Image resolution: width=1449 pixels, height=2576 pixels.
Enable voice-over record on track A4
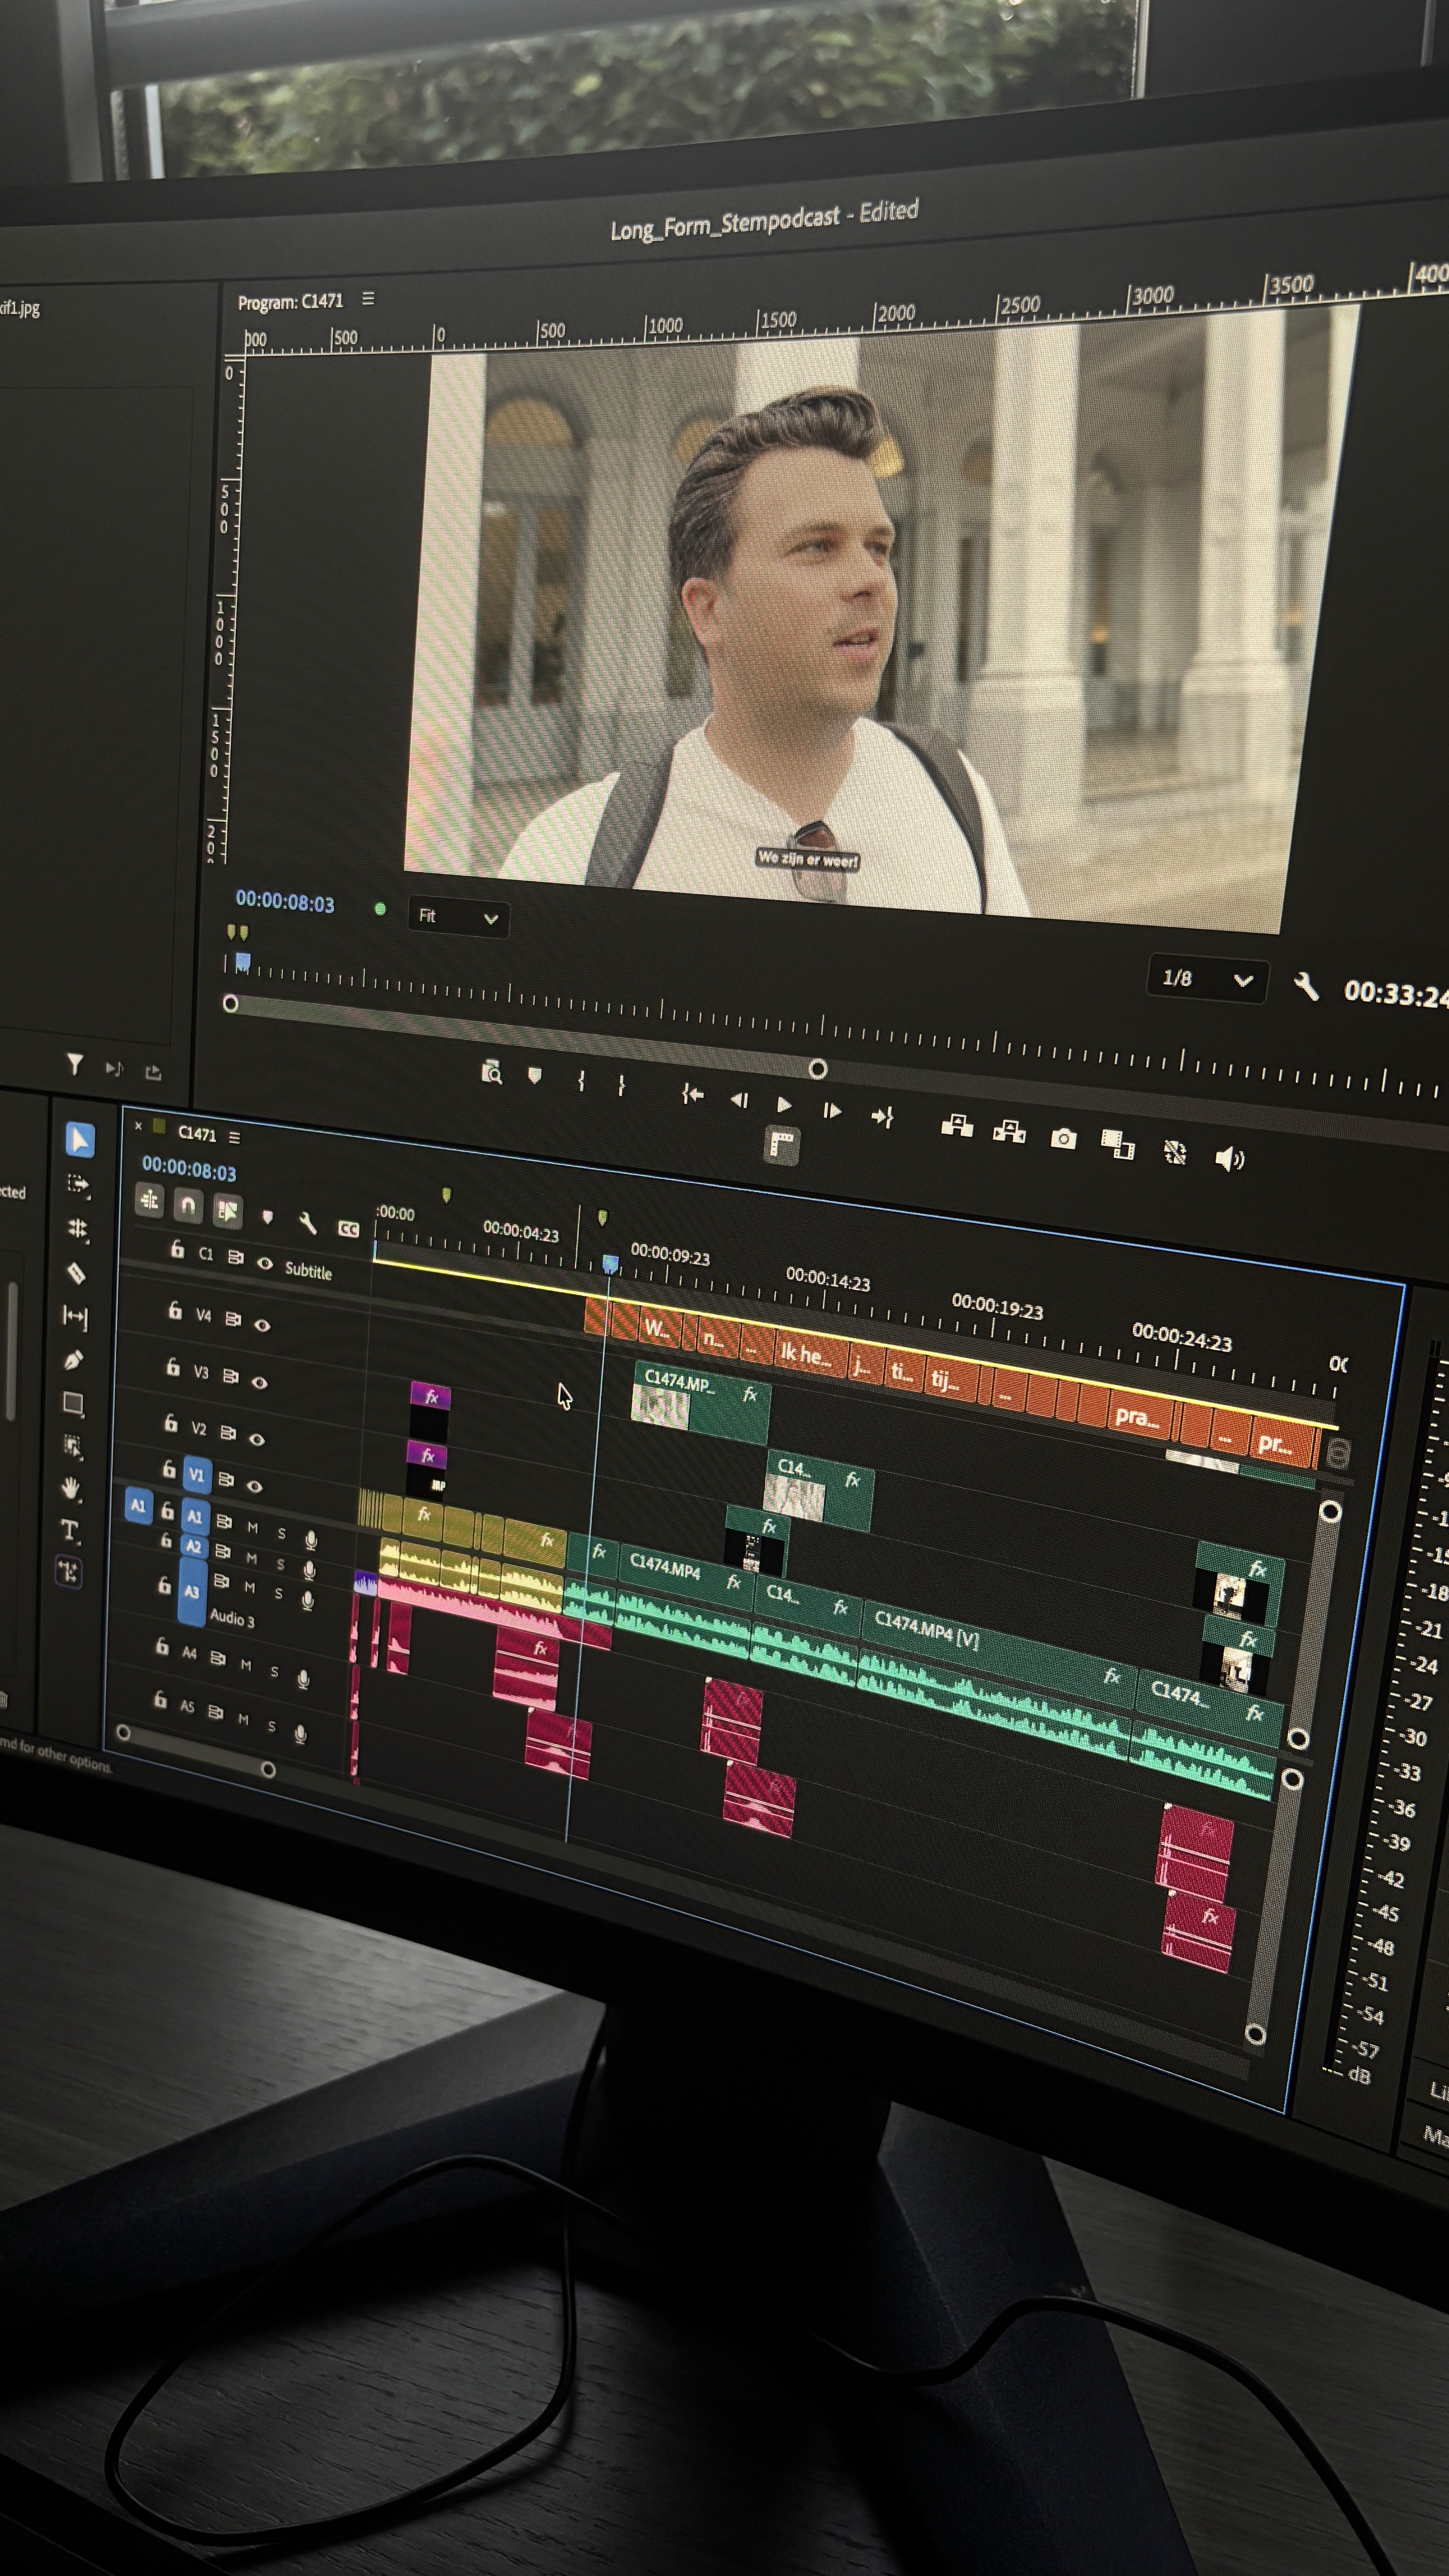coord(303,1678)
